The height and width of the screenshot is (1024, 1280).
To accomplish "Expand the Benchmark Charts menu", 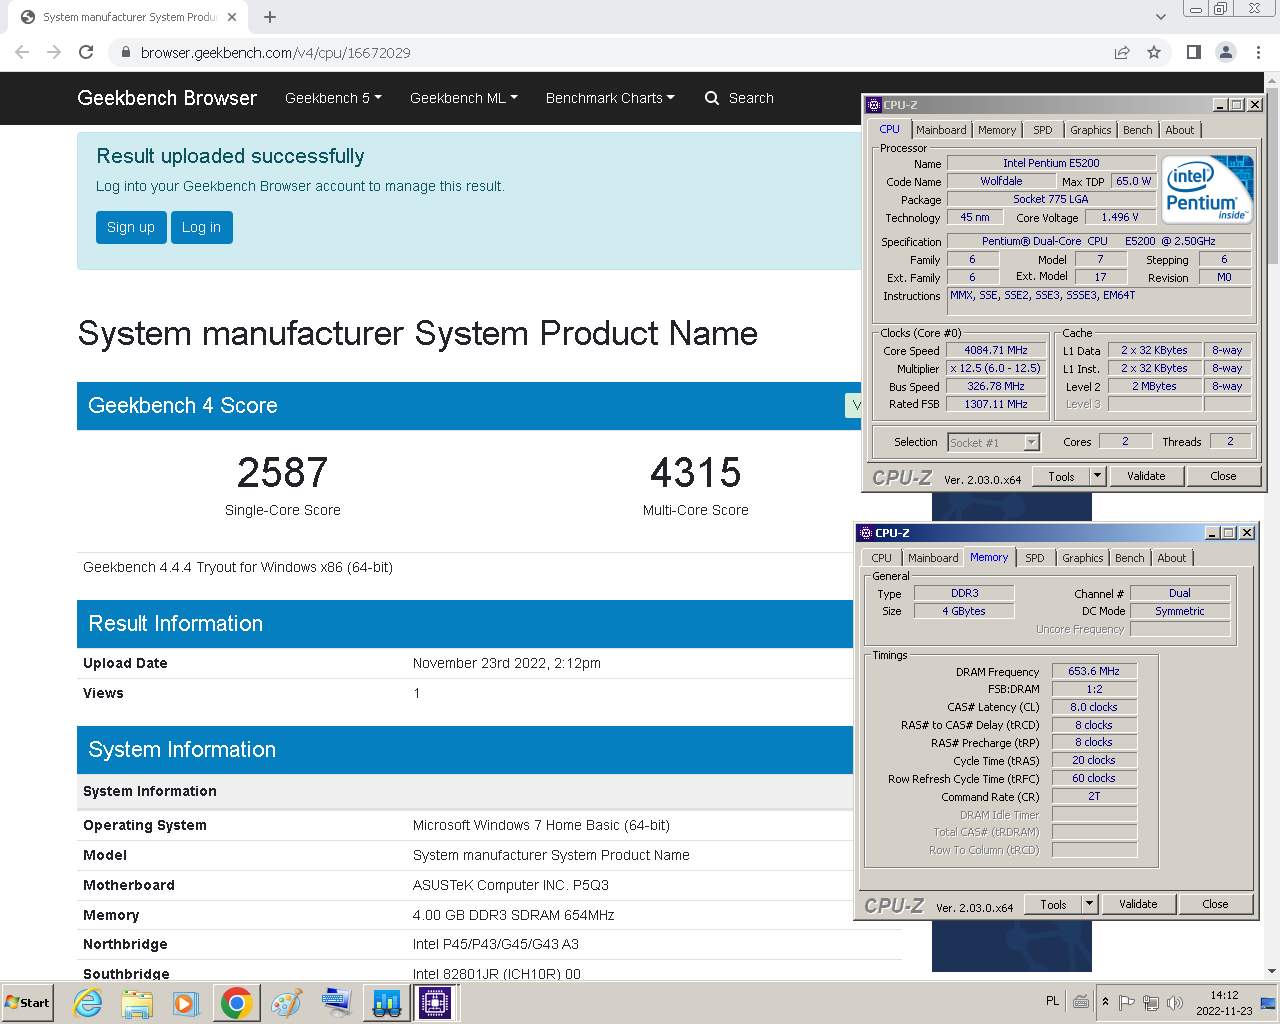I will click(x=610, y=98).
